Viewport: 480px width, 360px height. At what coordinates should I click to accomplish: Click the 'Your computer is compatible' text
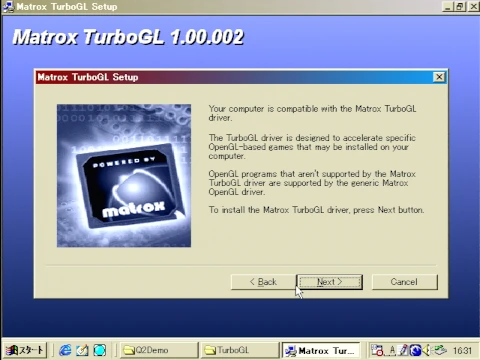(x=312, y=113)
